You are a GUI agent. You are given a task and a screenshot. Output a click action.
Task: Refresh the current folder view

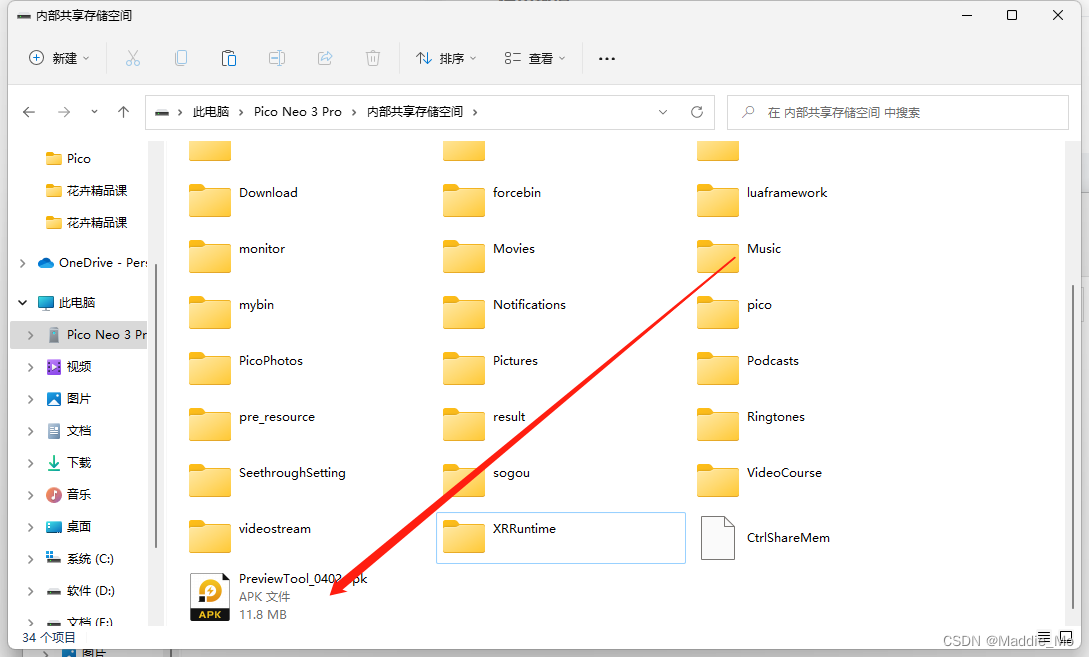point(697,112)
